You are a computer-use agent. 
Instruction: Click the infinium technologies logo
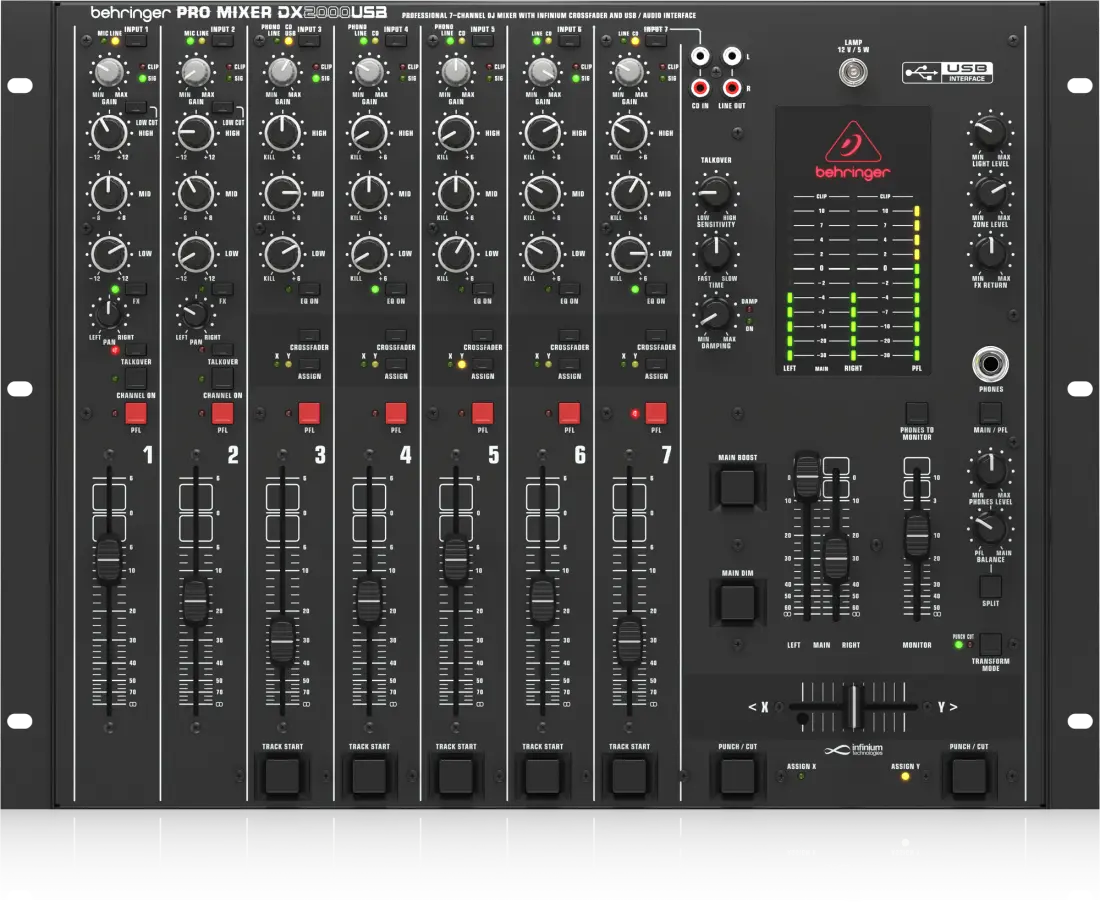(x=854, y=750)
